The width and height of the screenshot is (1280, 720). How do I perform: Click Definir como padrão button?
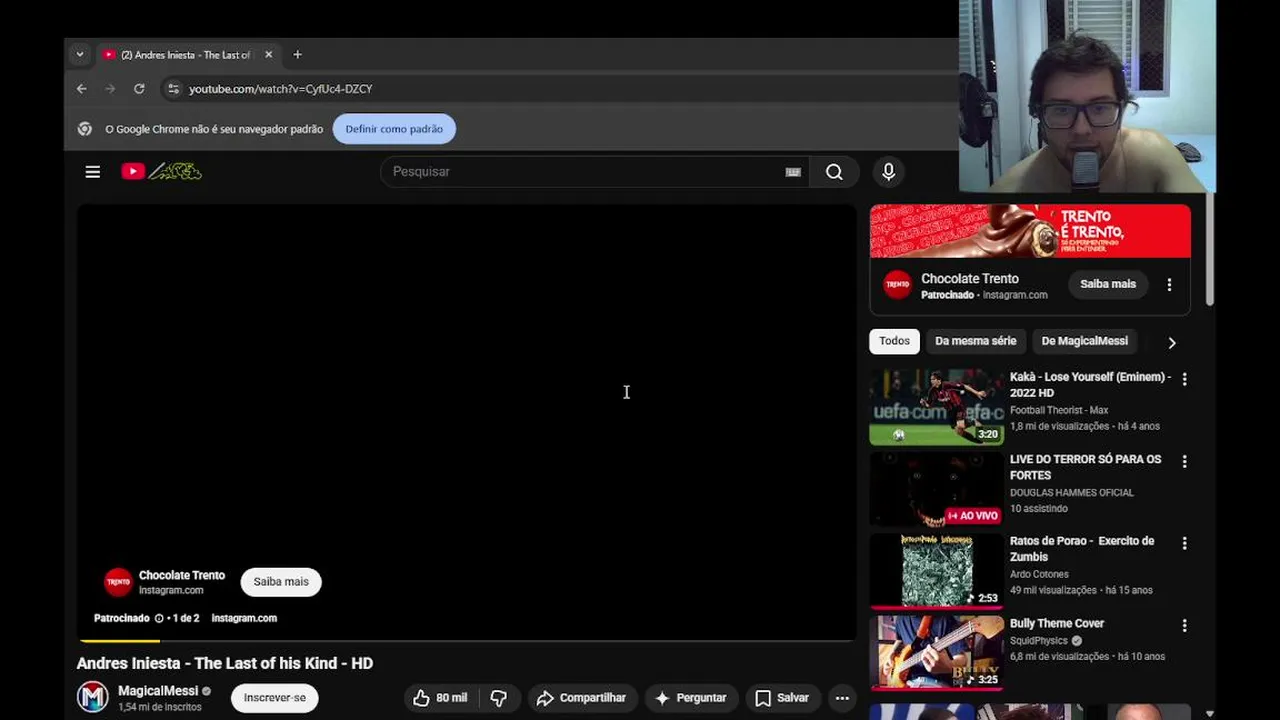(394, 129)
